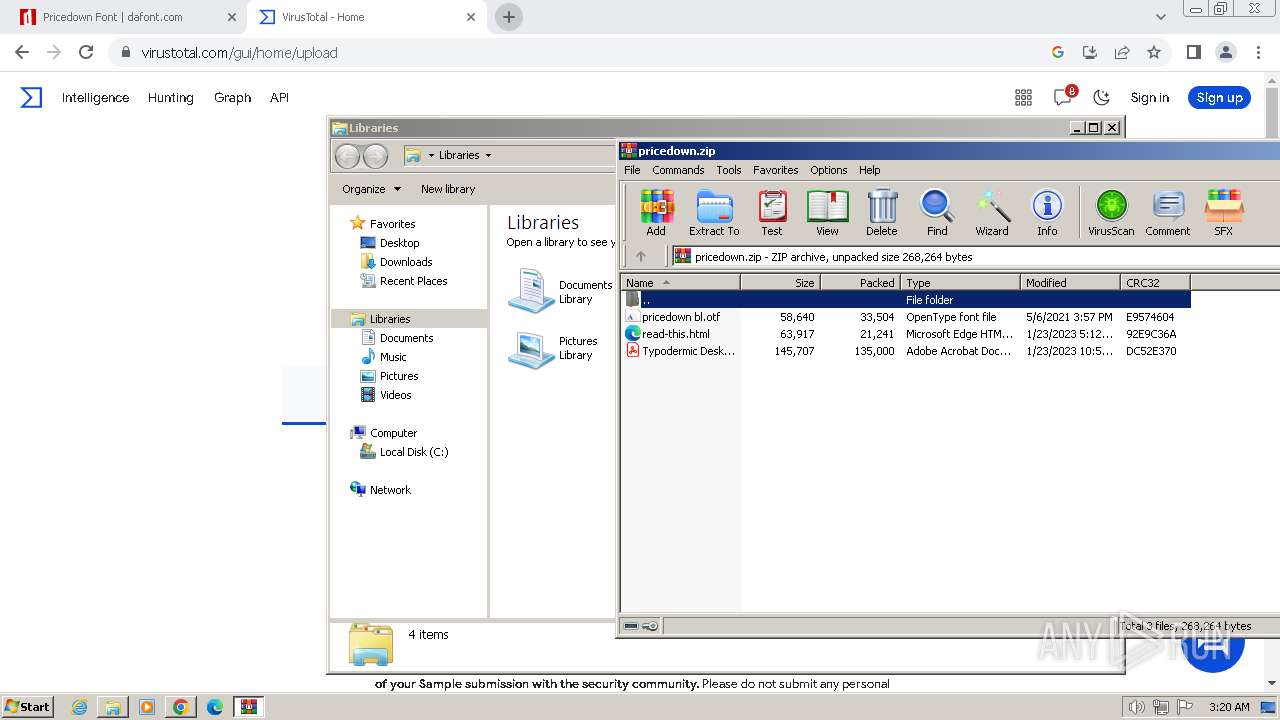Image resolution: width=1280 pixels, height=720 pixels.
Task: Click Graph in VirusTotal navigation
Action: [x=232, y=97]
